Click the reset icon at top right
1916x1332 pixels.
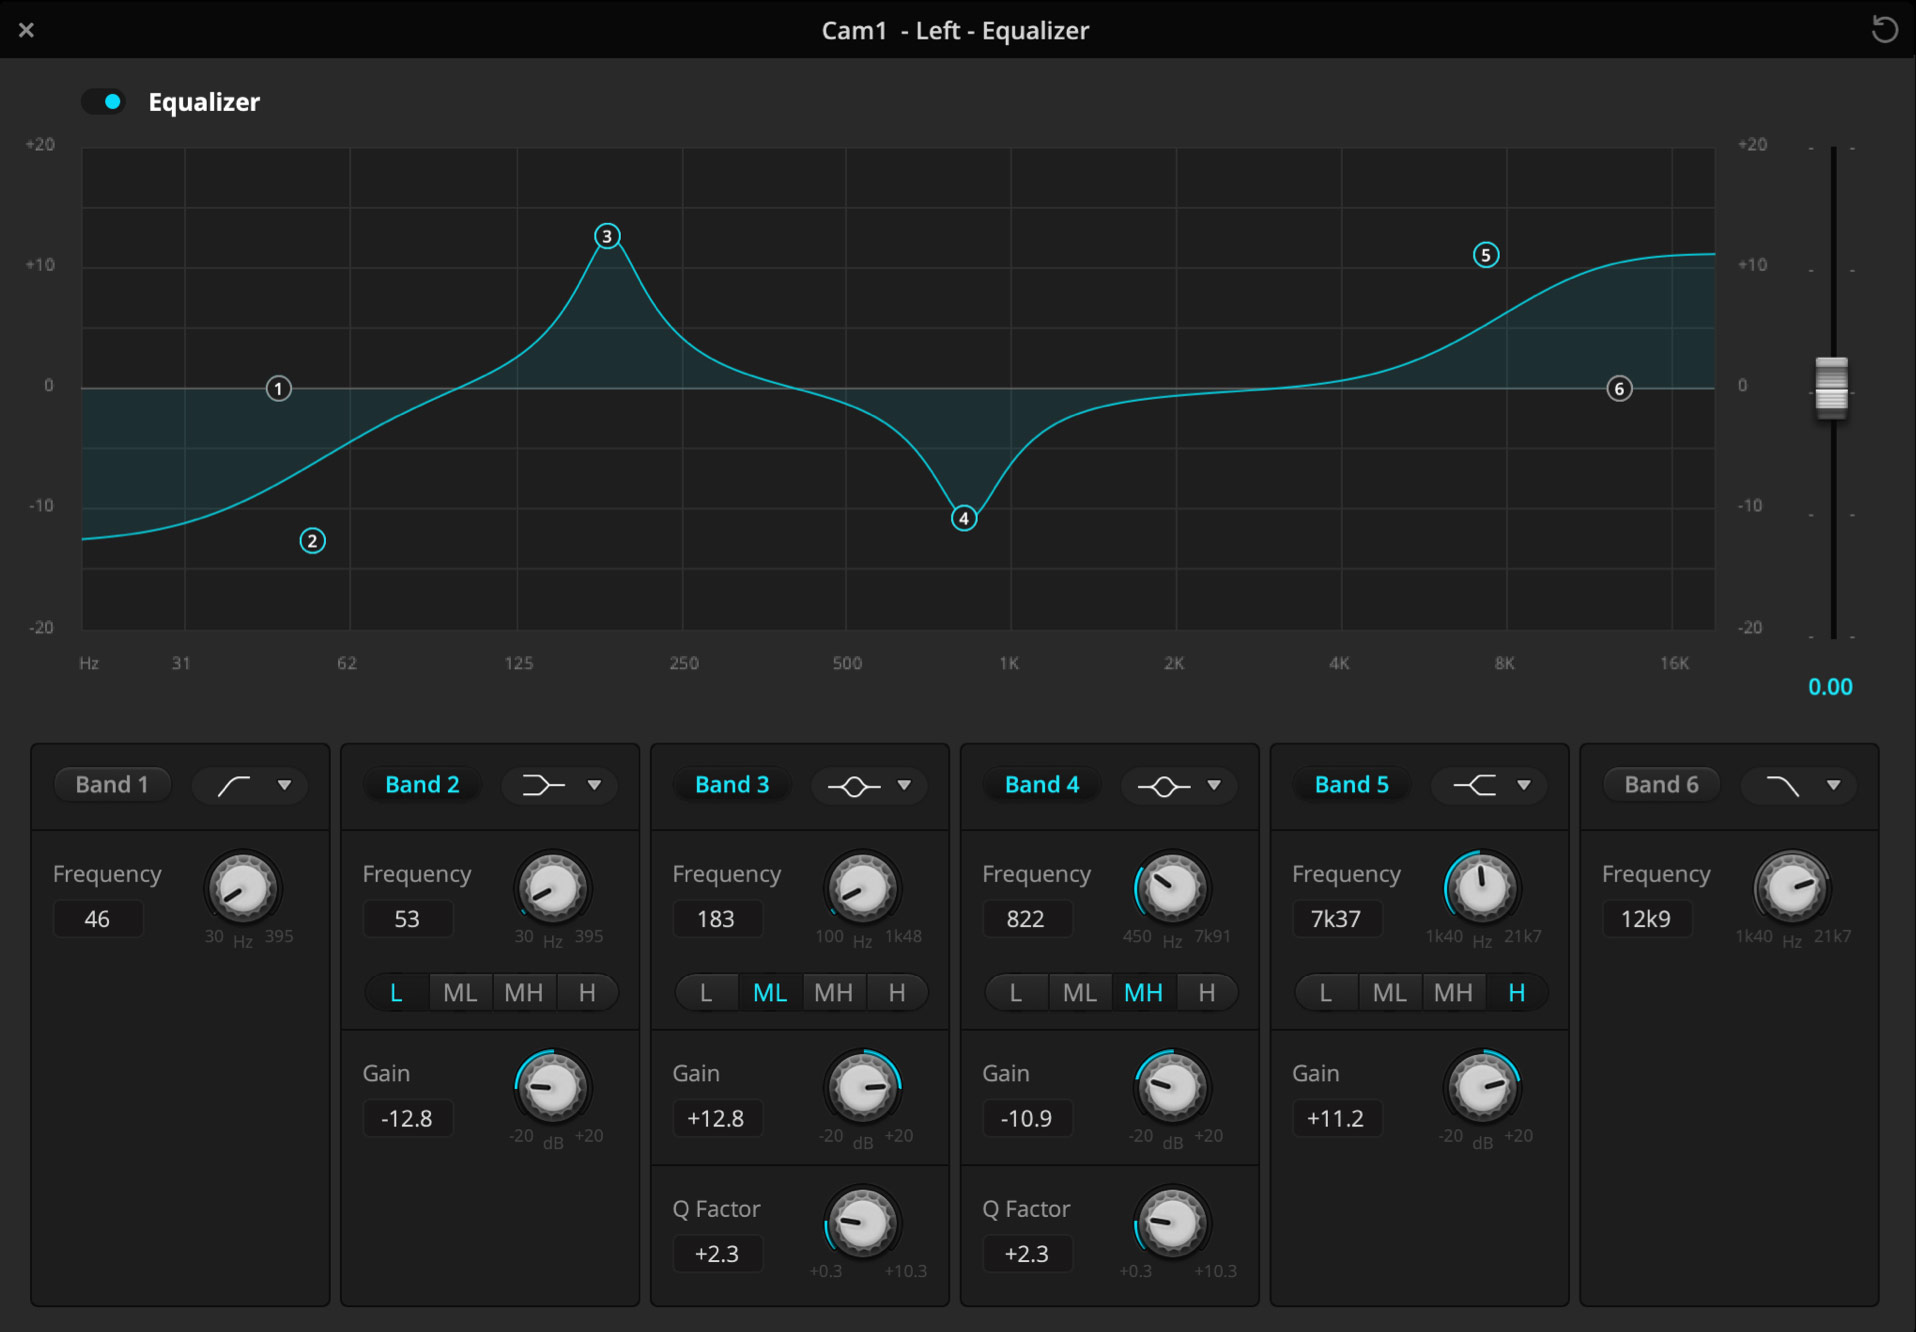click(x=1885, y=29)
